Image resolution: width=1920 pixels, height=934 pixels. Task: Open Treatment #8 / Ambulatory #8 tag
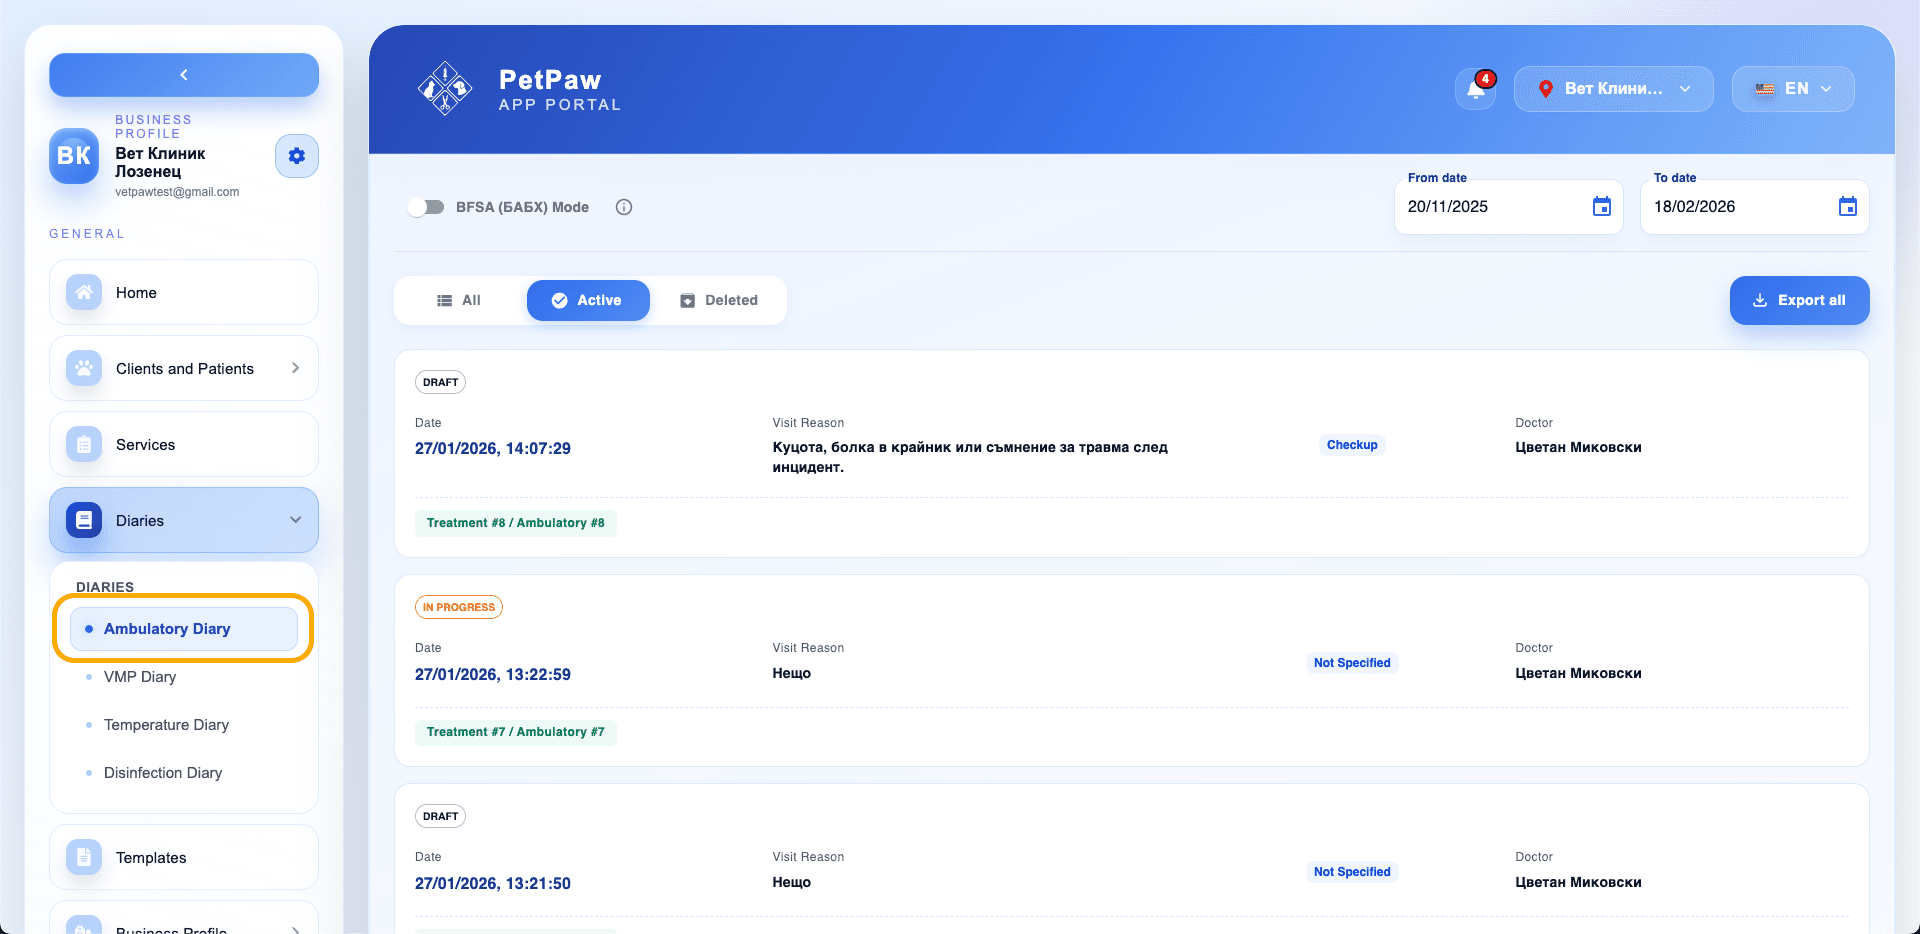click(x=516, y=523)
